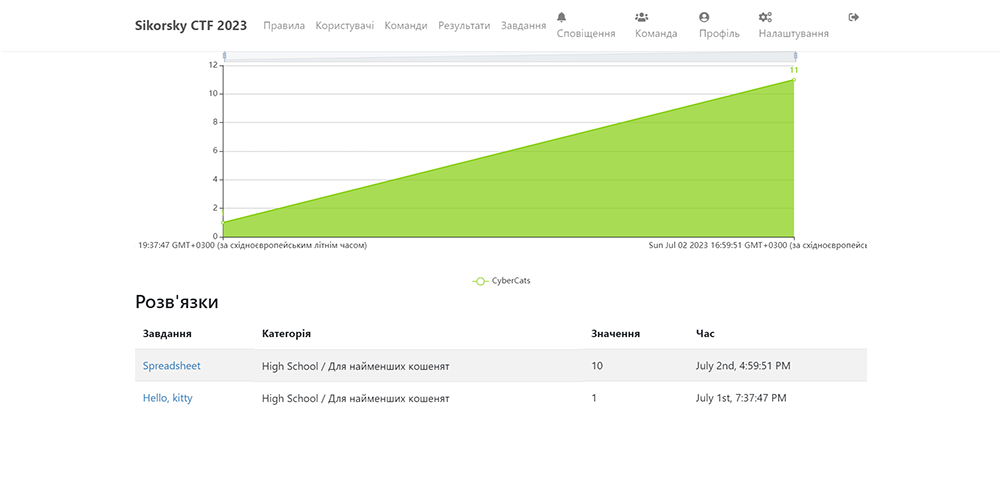This screenshot has width=1000, height=488.
Task: Click the team group icon for Команда
Action: (x=641, y=17)
